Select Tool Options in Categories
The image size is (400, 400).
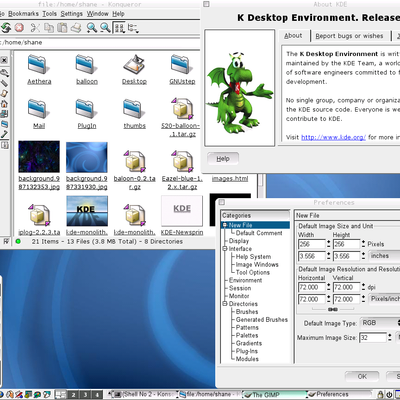click(x=253, y=272)
